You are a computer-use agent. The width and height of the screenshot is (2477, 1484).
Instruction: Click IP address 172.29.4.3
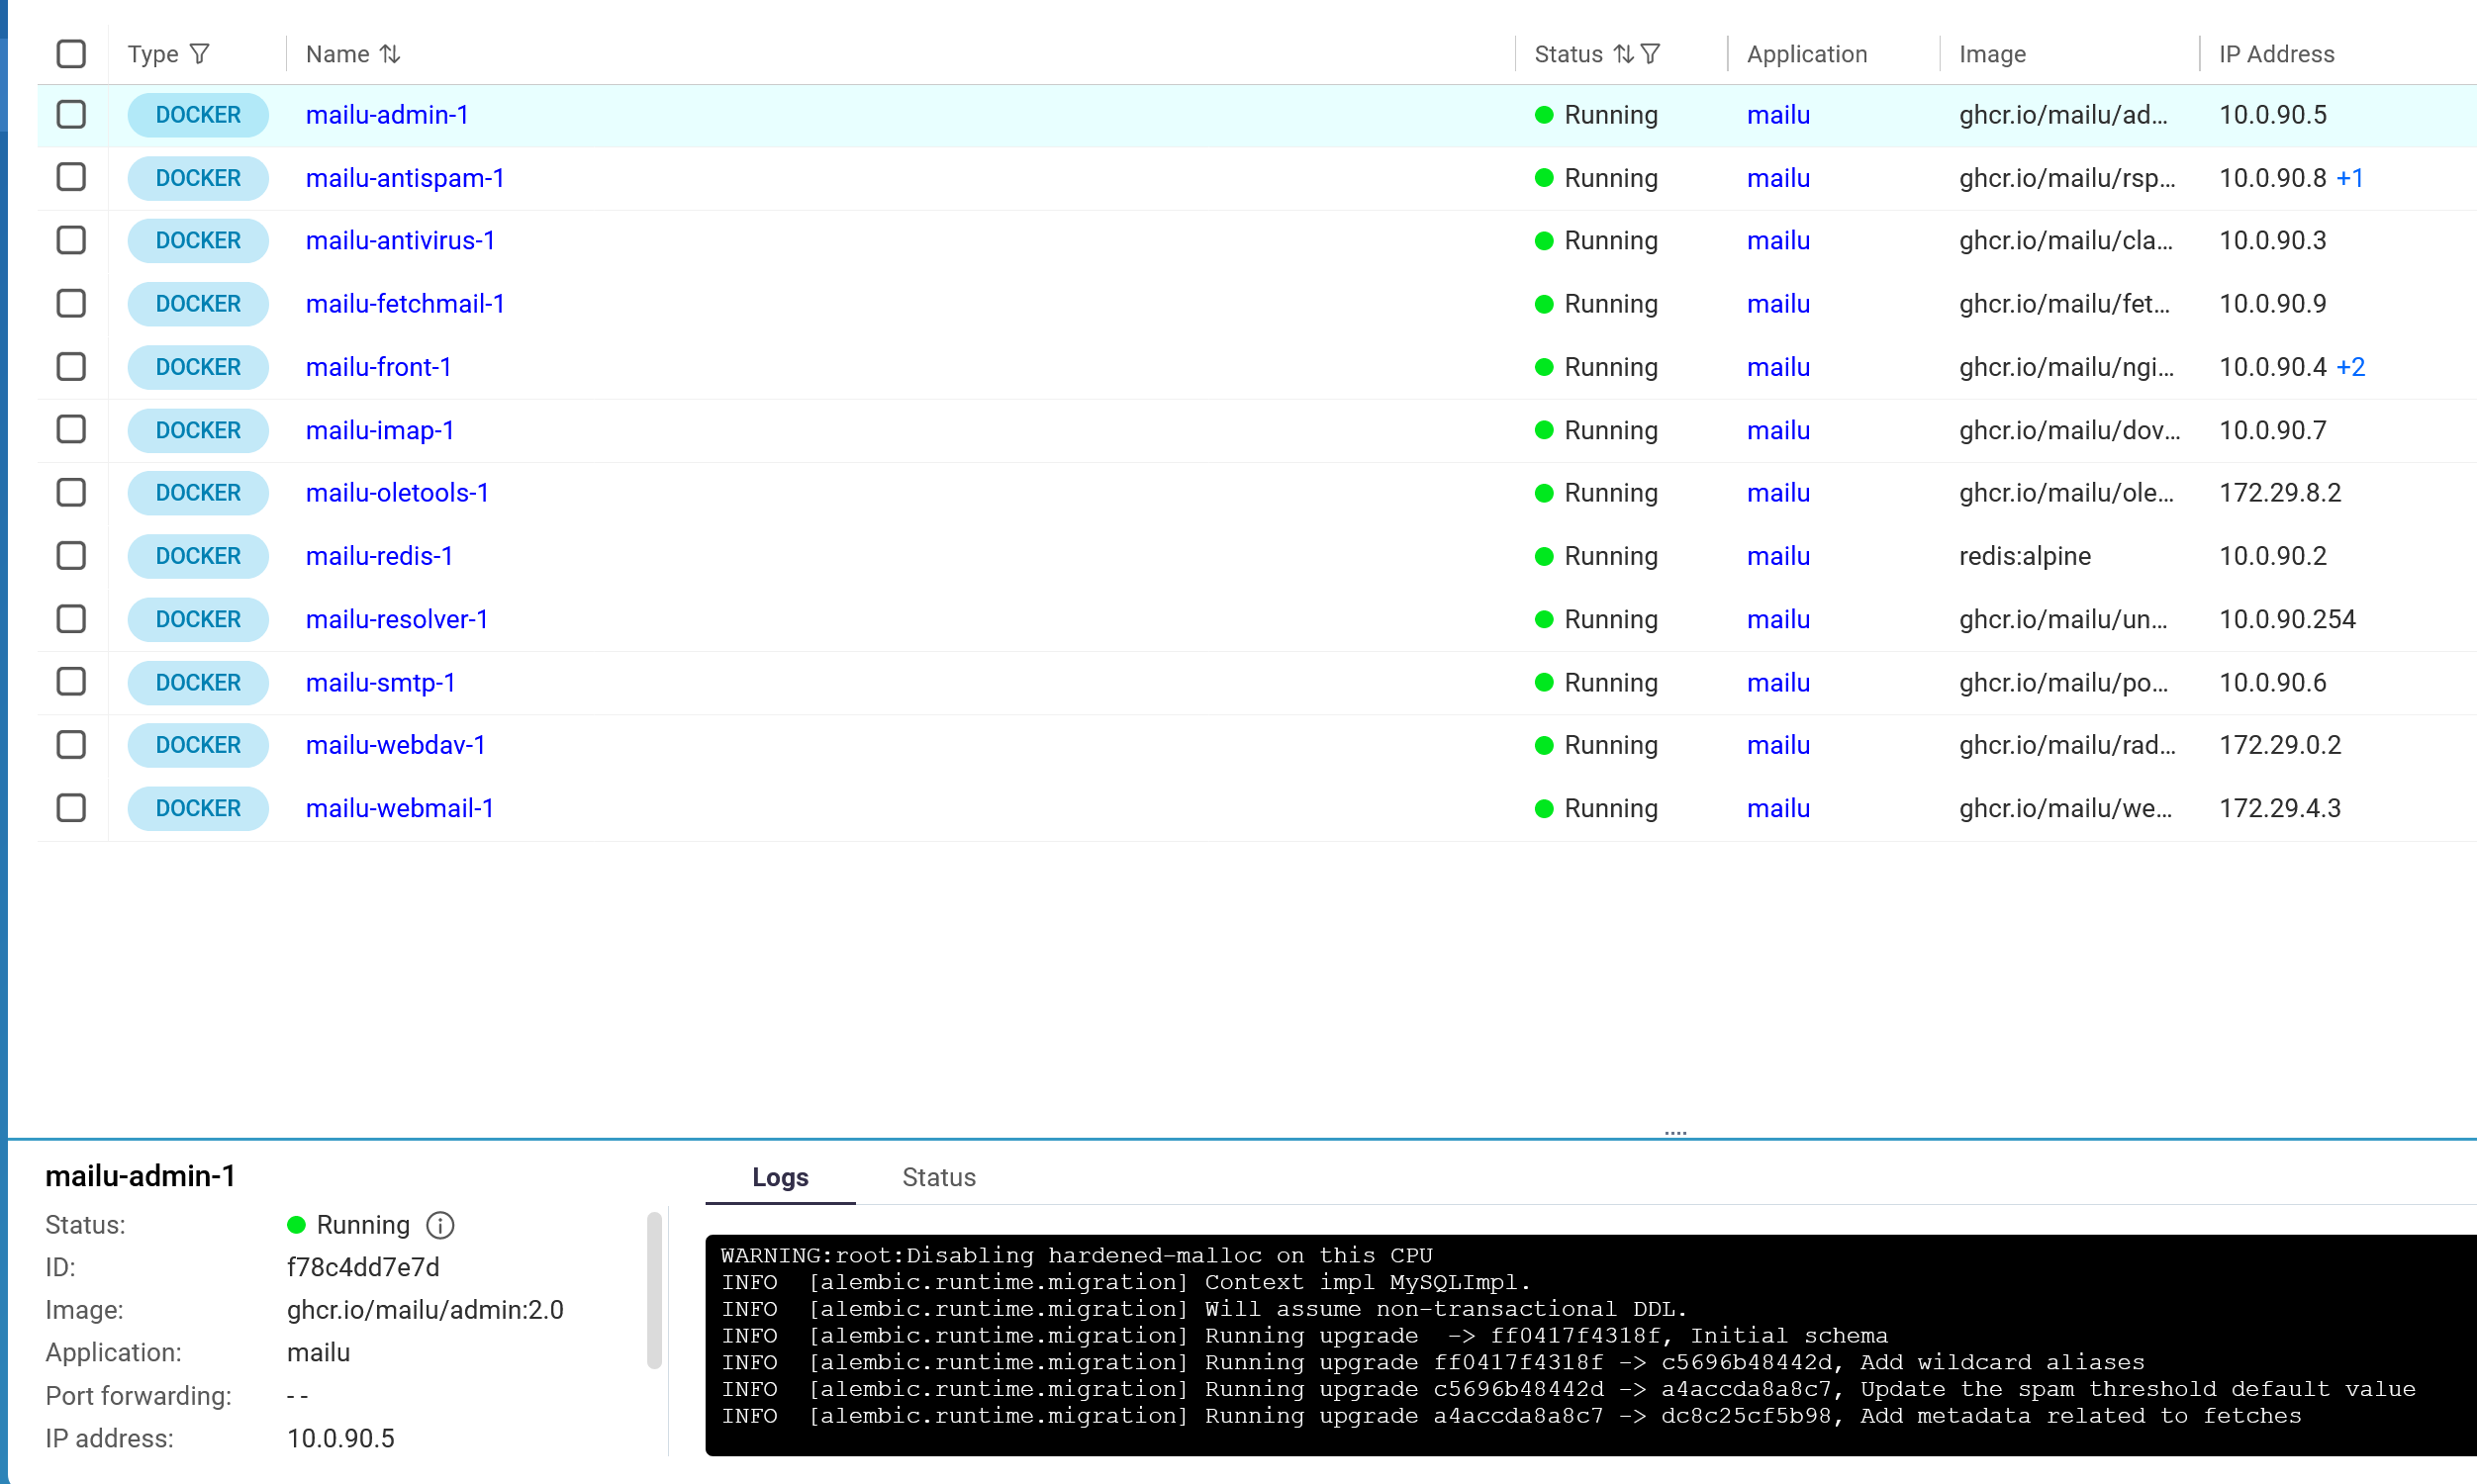click(x=2279, y=808)
